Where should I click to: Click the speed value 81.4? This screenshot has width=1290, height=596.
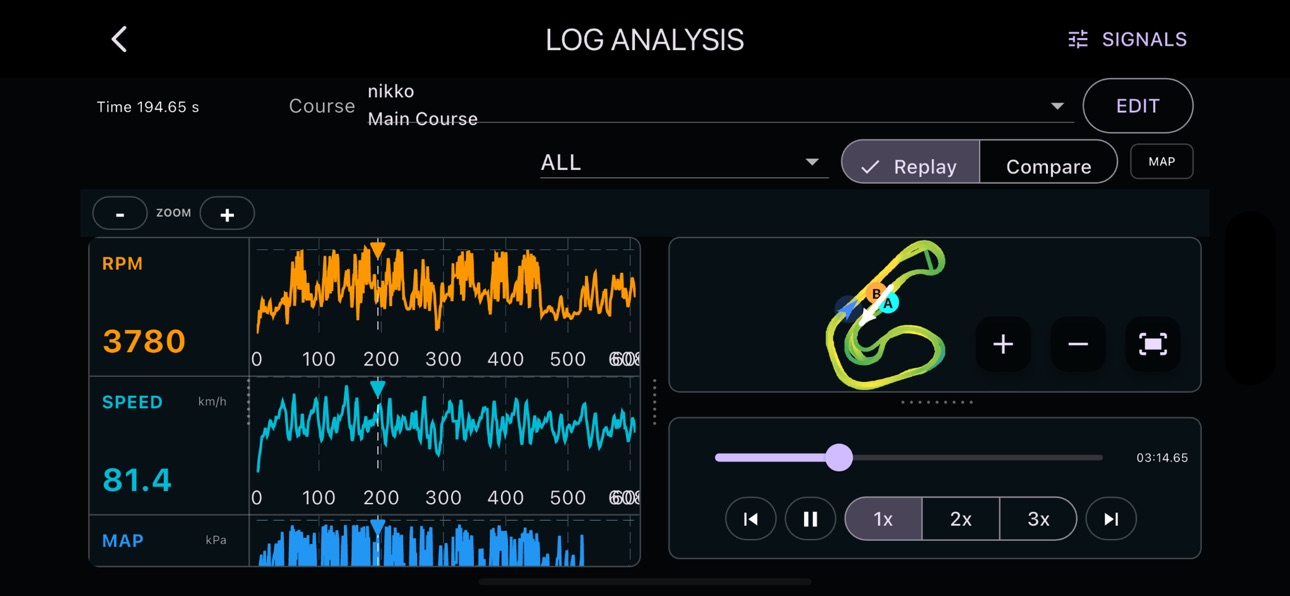[137, 480]
